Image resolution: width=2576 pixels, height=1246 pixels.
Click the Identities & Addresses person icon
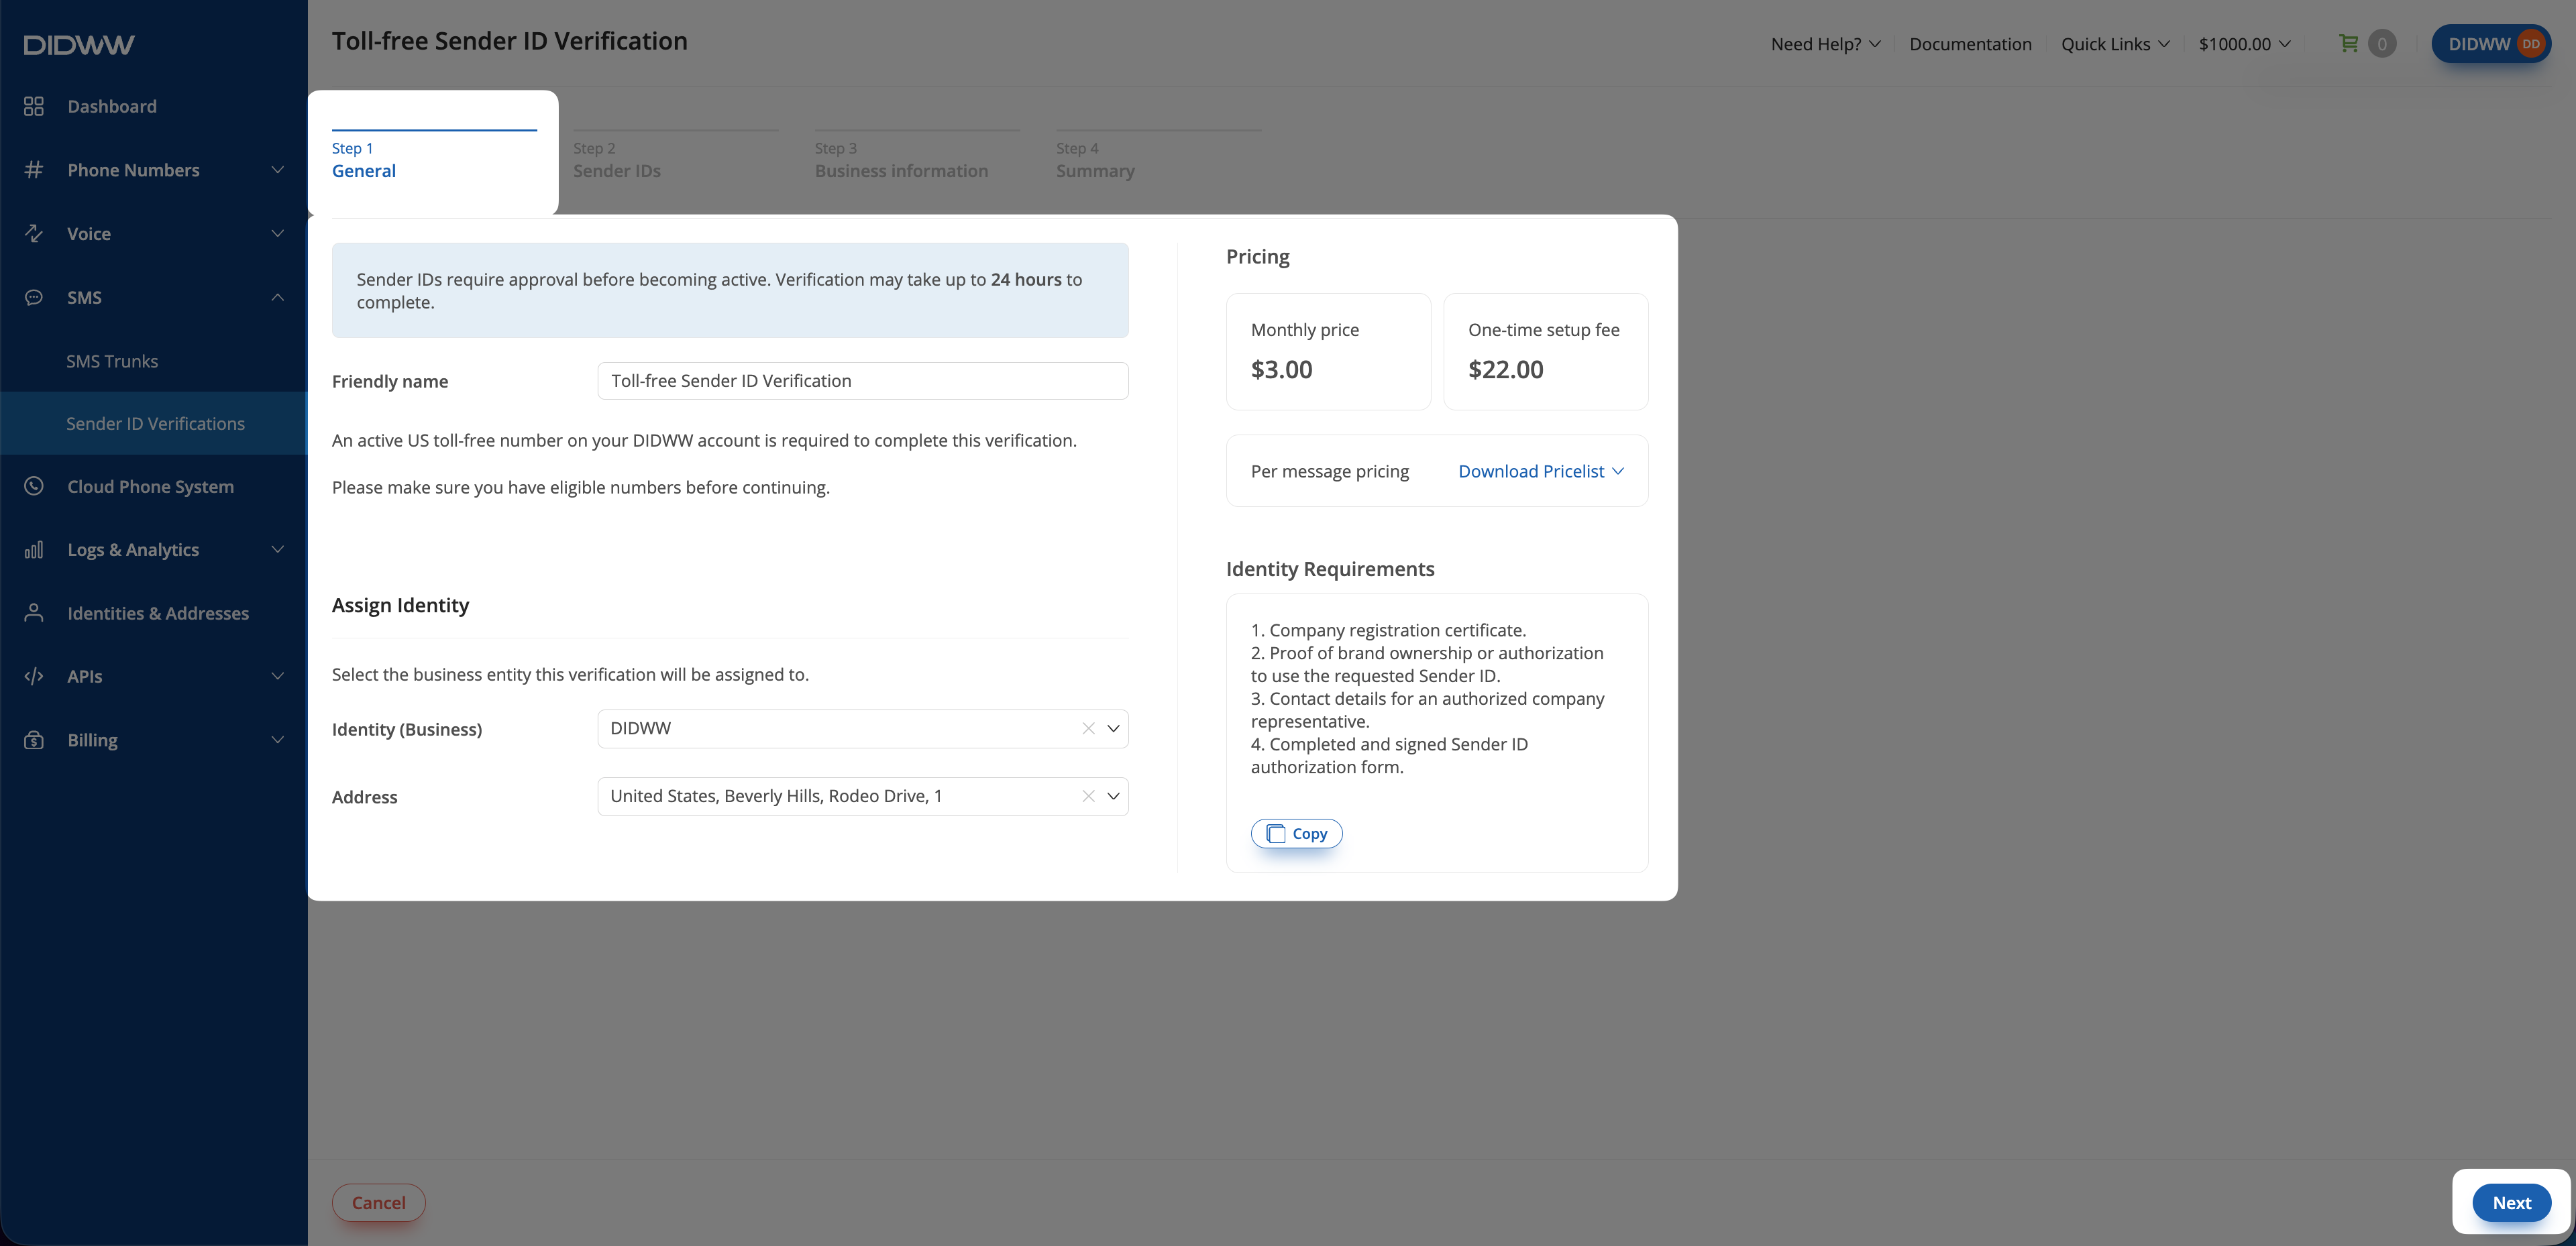pyautogui.click(x=34, y=613)
